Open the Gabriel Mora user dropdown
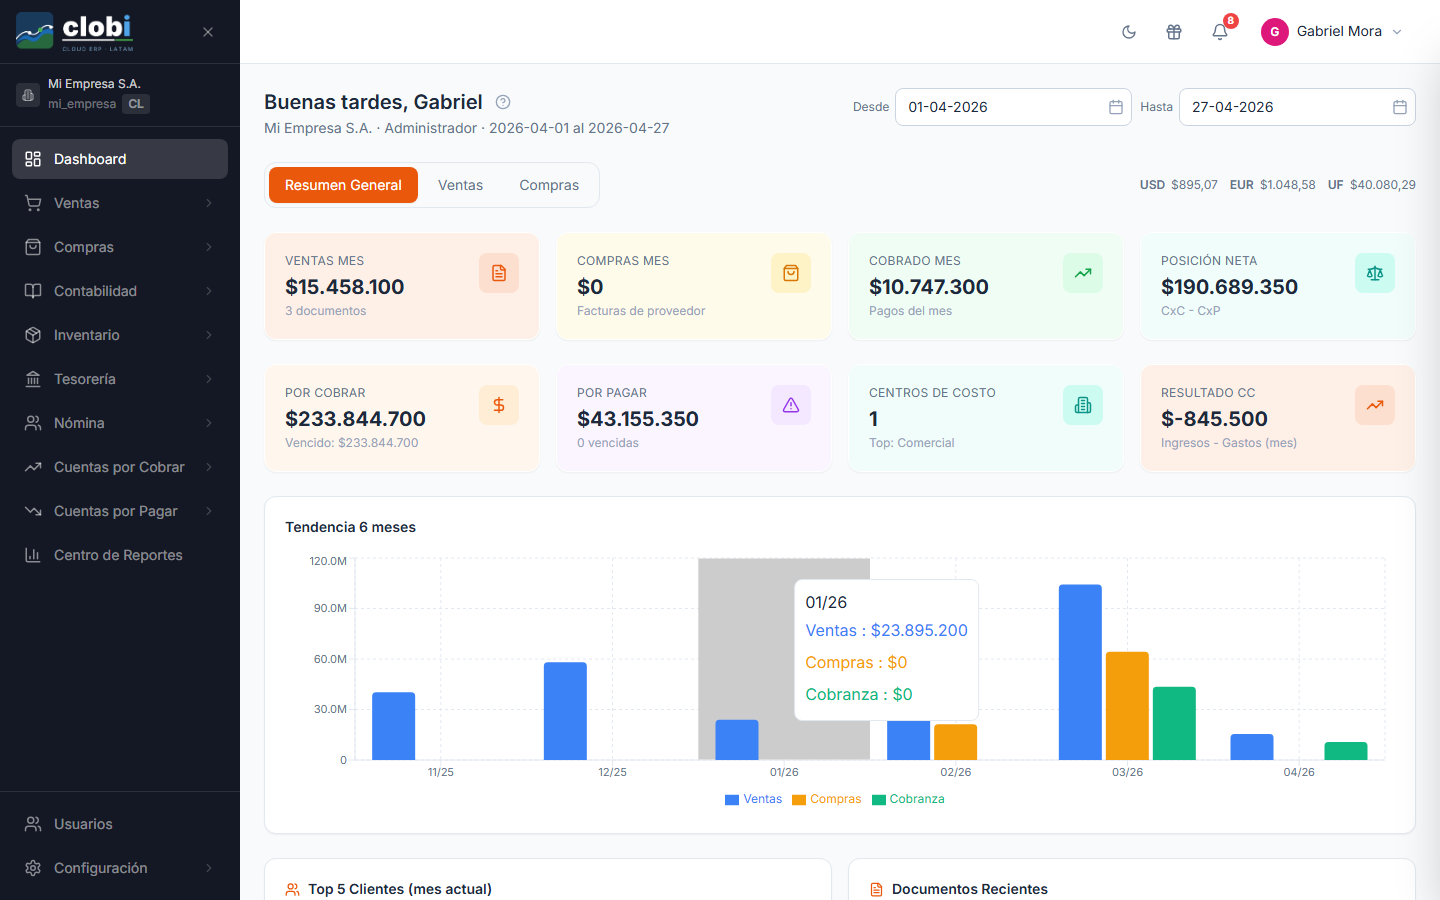Screen dimensions: 1440x900 (x=1332, y=32)
